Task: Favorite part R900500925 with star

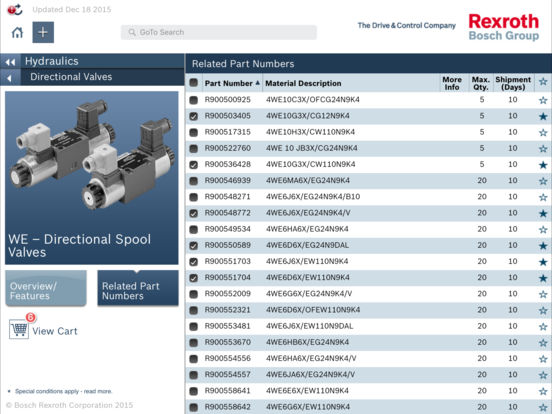Action: (543, 100)
